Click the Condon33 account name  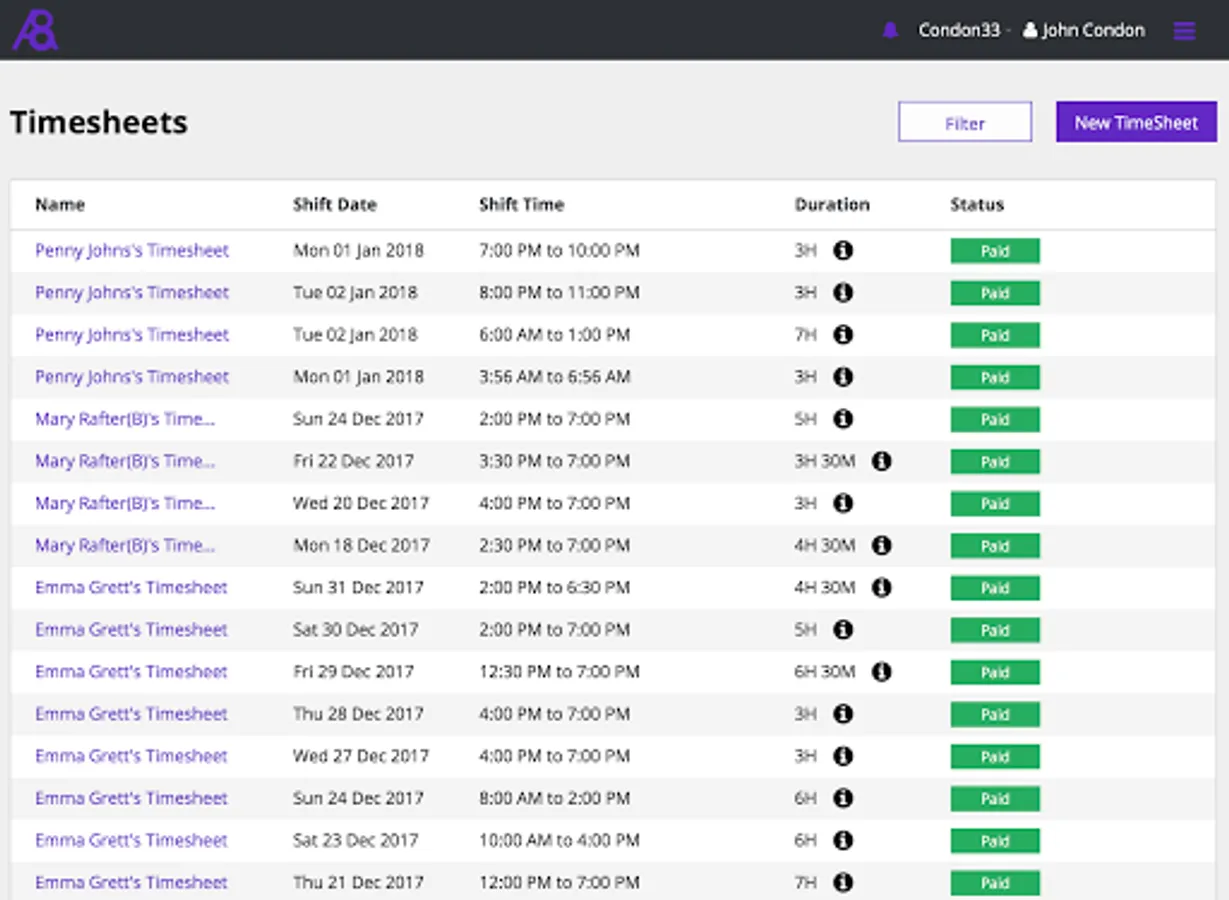pos(958,31)
